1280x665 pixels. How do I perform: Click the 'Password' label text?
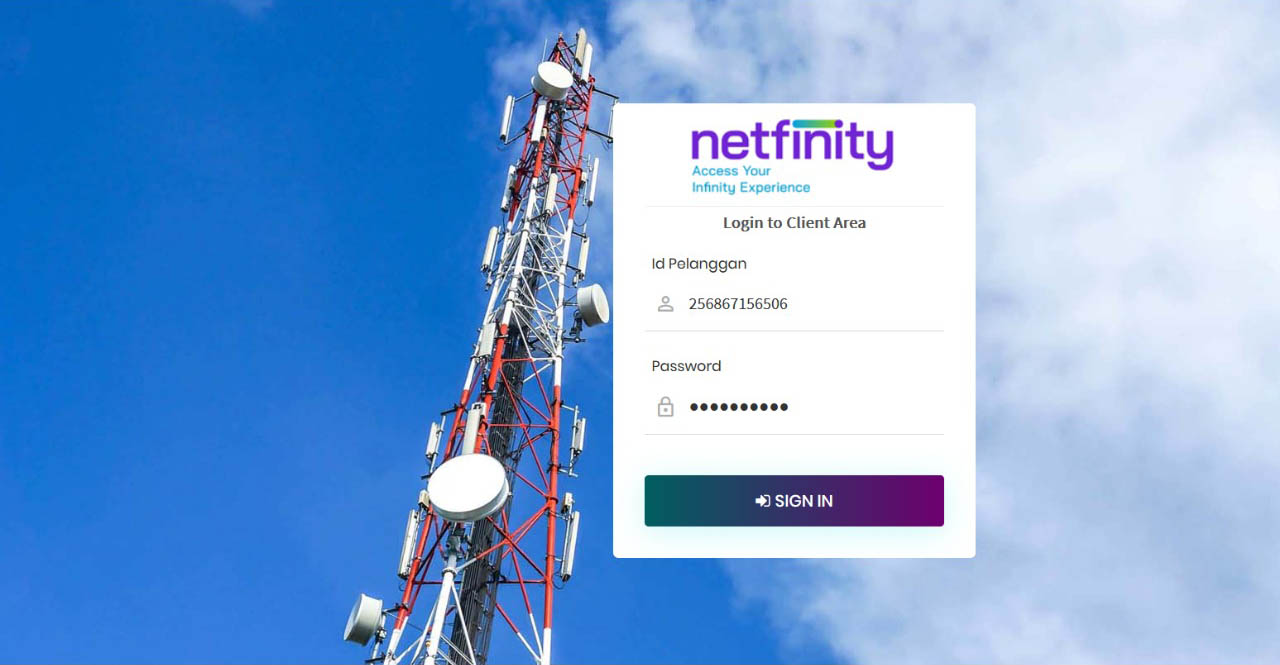pyautogui.click(x=686, y=366)
